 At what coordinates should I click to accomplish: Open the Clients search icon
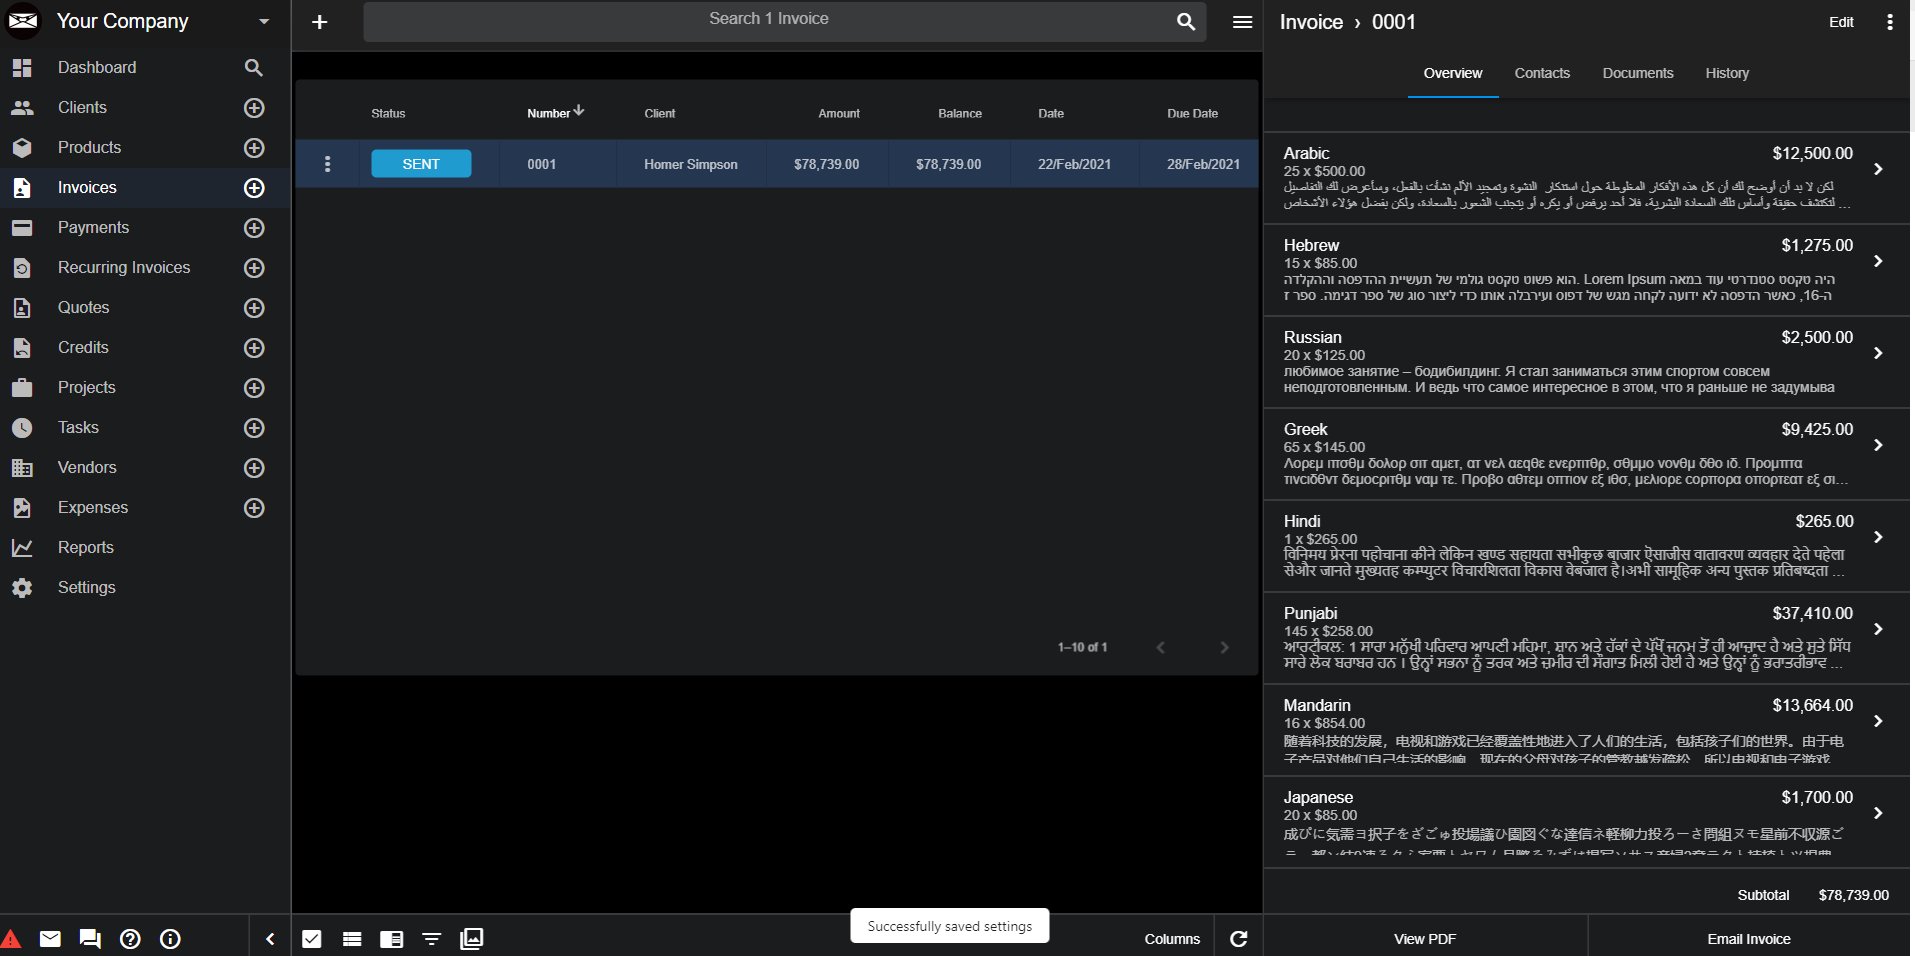pos(253,67)
